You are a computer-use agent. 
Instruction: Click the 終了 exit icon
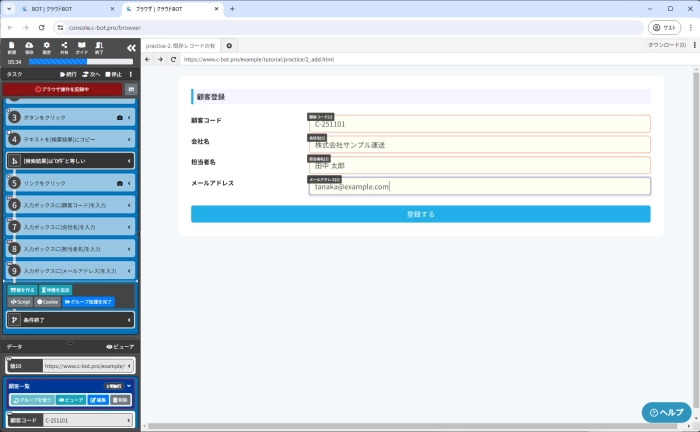click(100, 47)
